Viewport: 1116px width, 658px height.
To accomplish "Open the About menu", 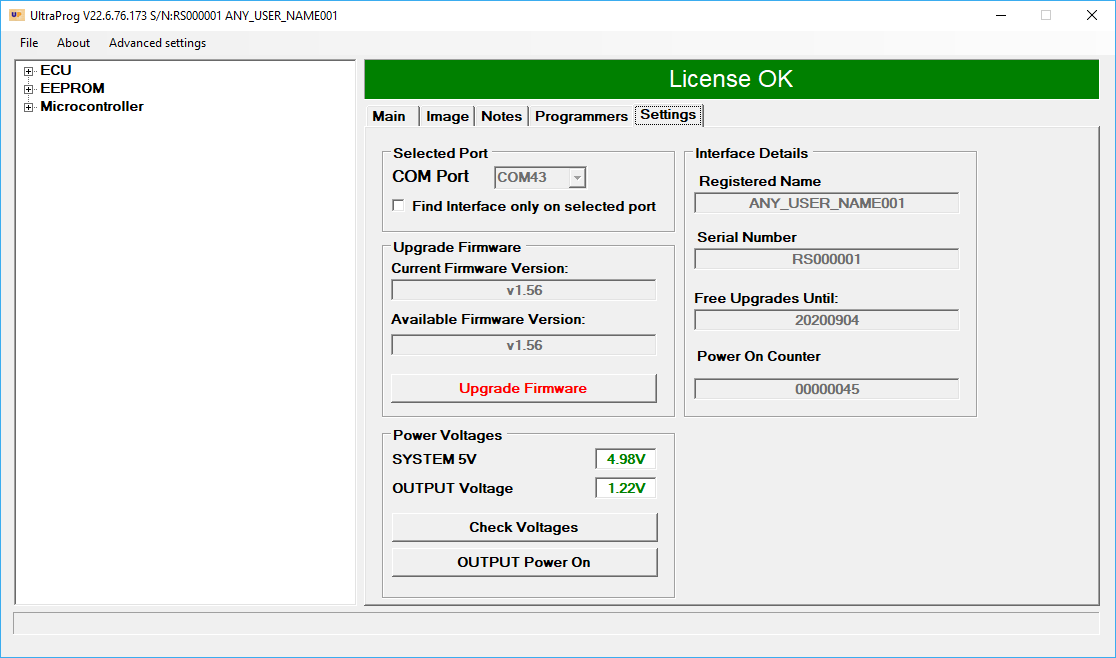I will pos(73,43).
